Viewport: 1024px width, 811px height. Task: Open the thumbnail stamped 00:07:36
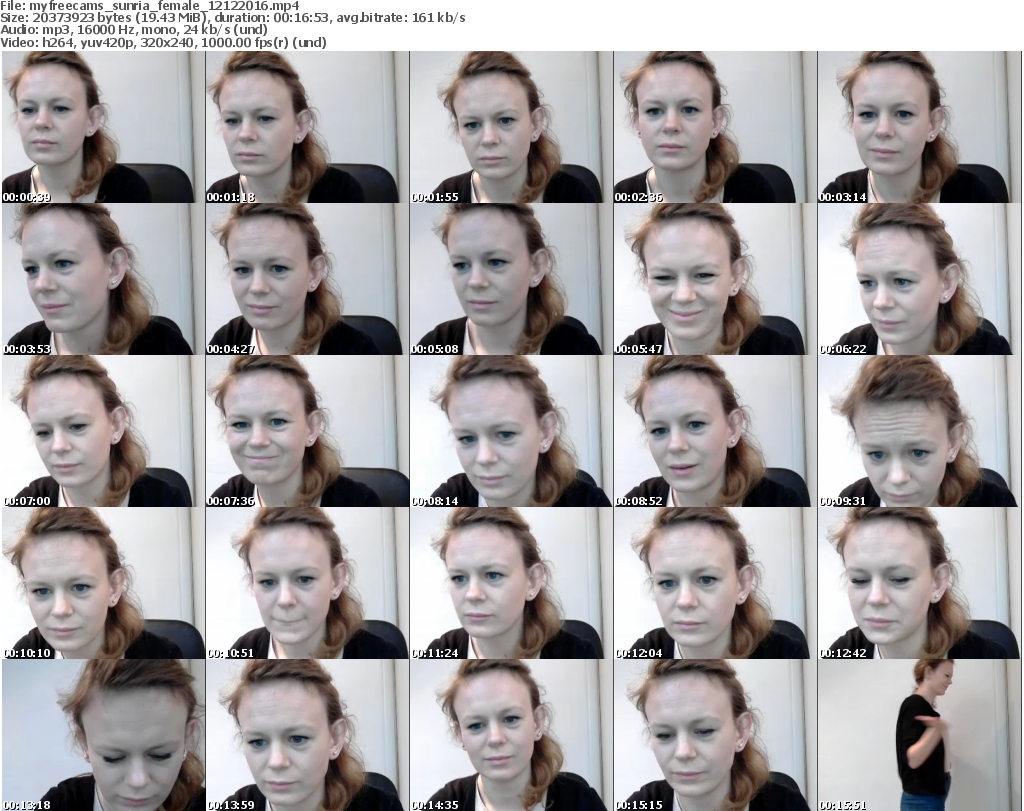pos(307,432)
